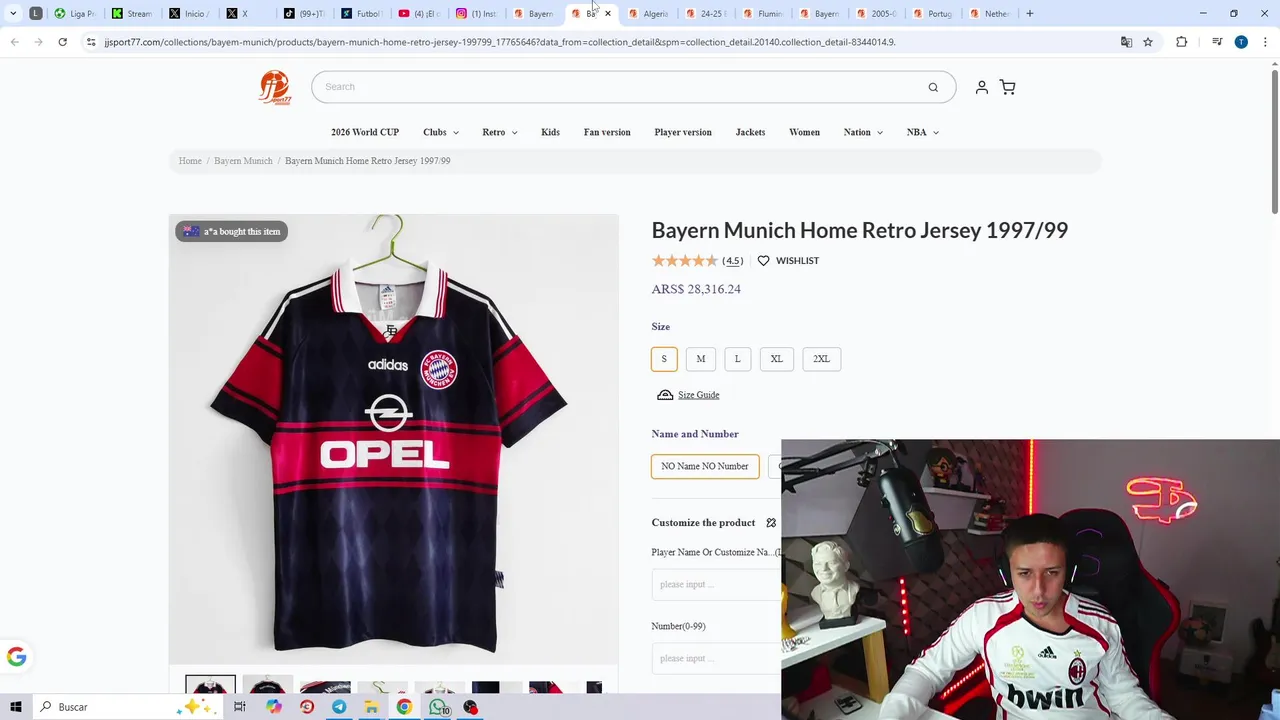Go to the Player version menu item
The height and width of the screenshot is (720, 1280).
[683, 132]
